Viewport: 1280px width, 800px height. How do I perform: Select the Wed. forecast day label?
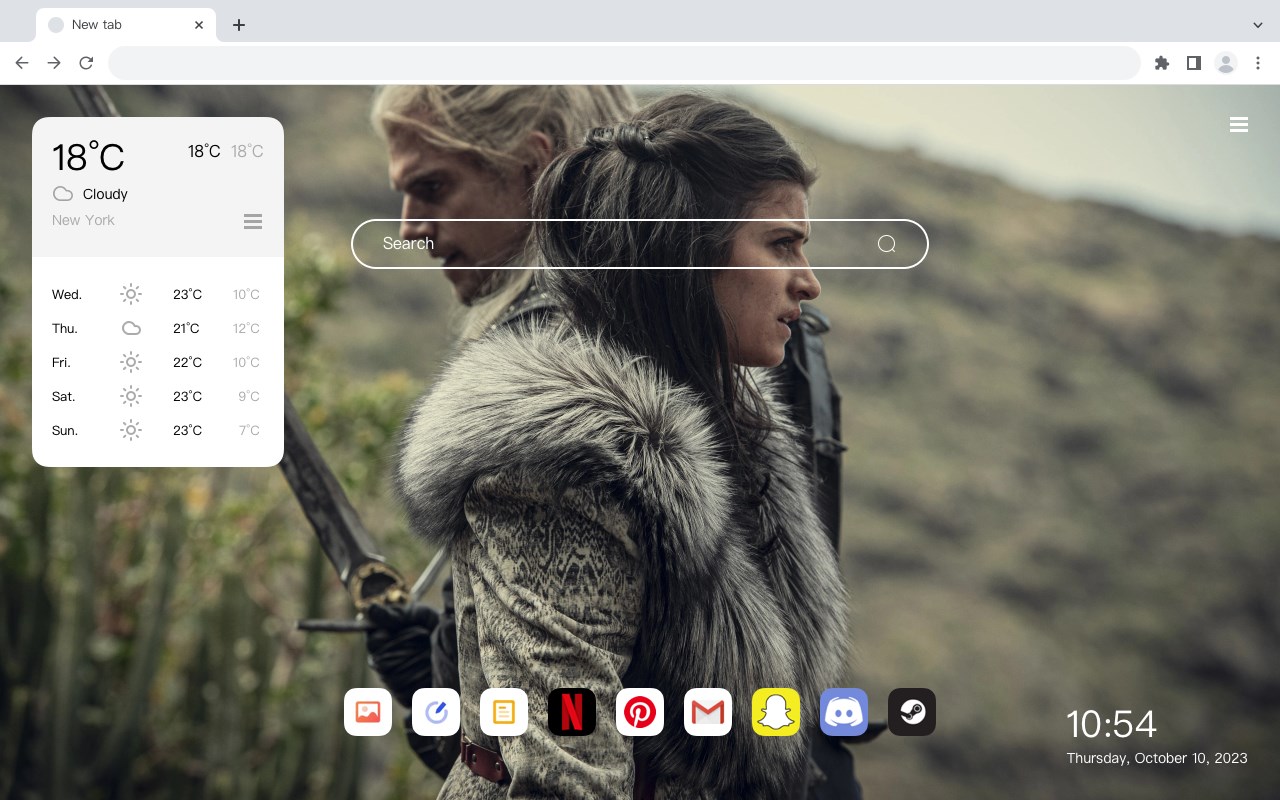click(67, 294)
